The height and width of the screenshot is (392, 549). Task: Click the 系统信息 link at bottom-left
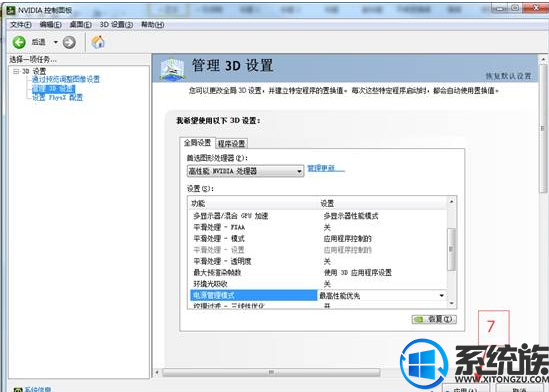38,389
